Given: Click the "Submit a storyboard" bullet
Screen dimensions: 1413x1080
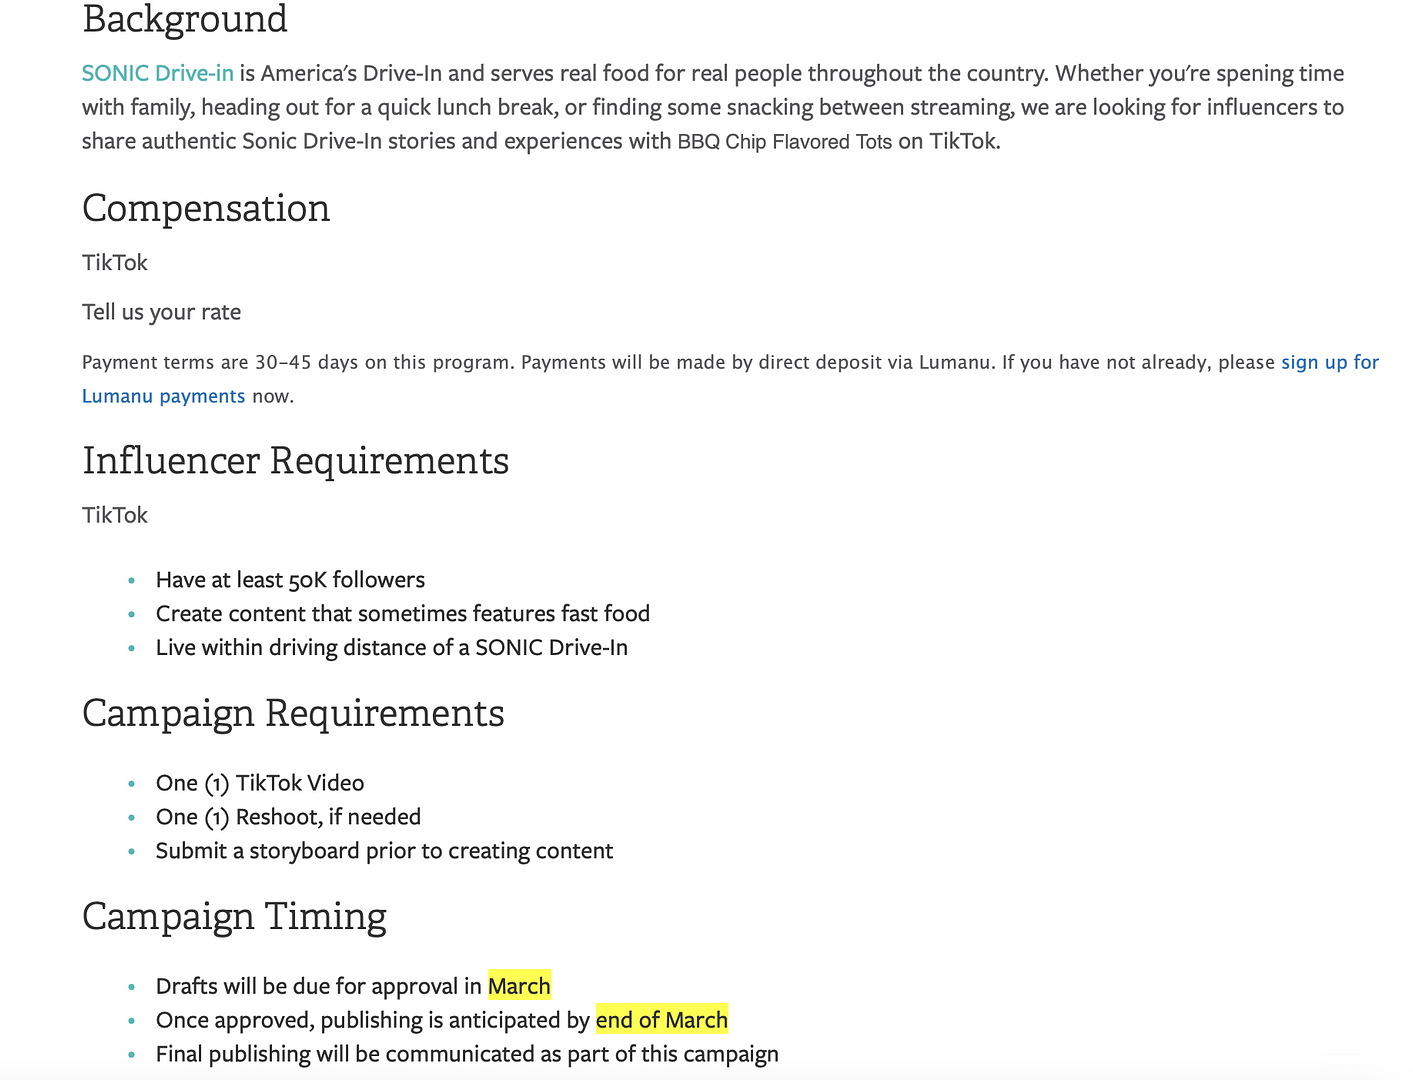Looking at the screenshot, I should point(384,851).
